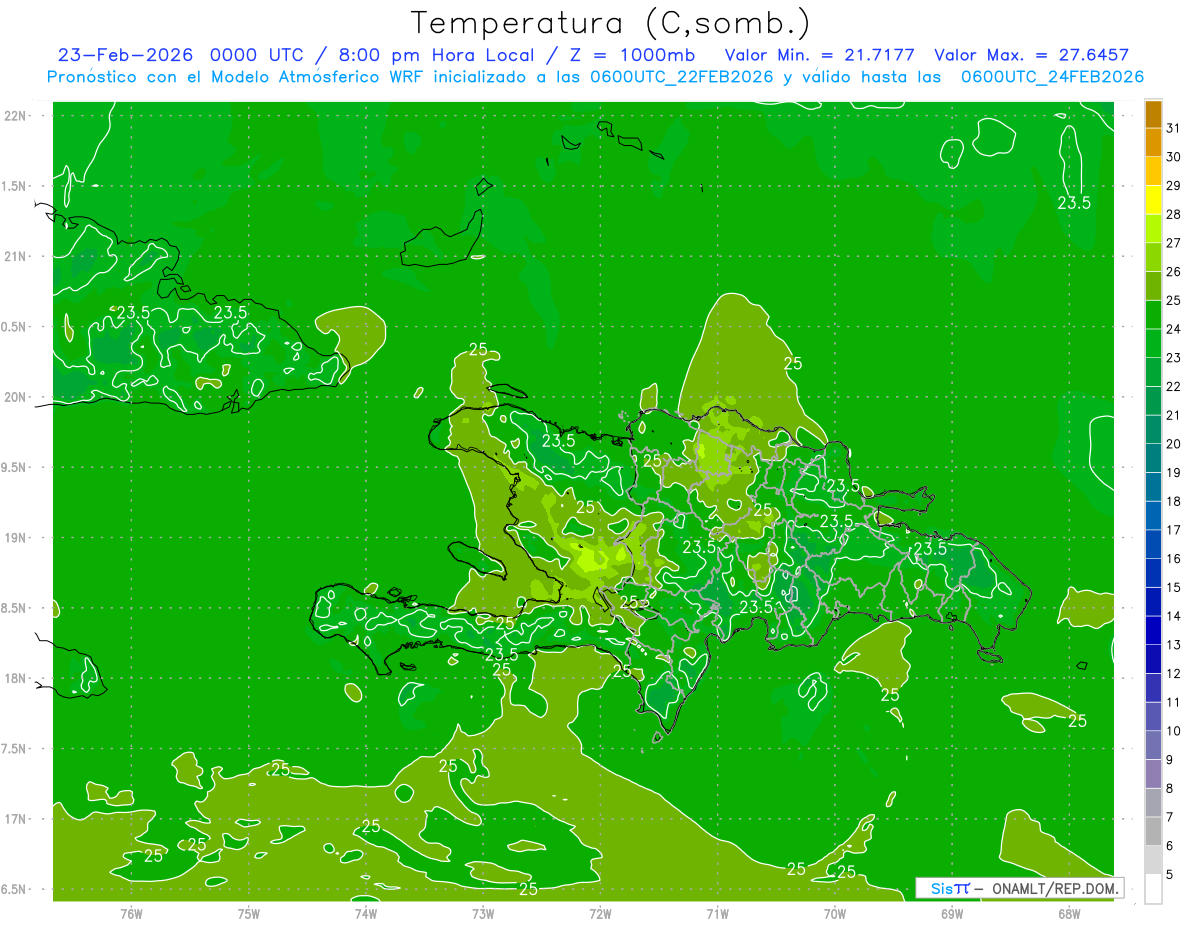Click the colorbar value label '16'
The width and height of the screenshot is (1200, 927).
tap(1174, 559)
